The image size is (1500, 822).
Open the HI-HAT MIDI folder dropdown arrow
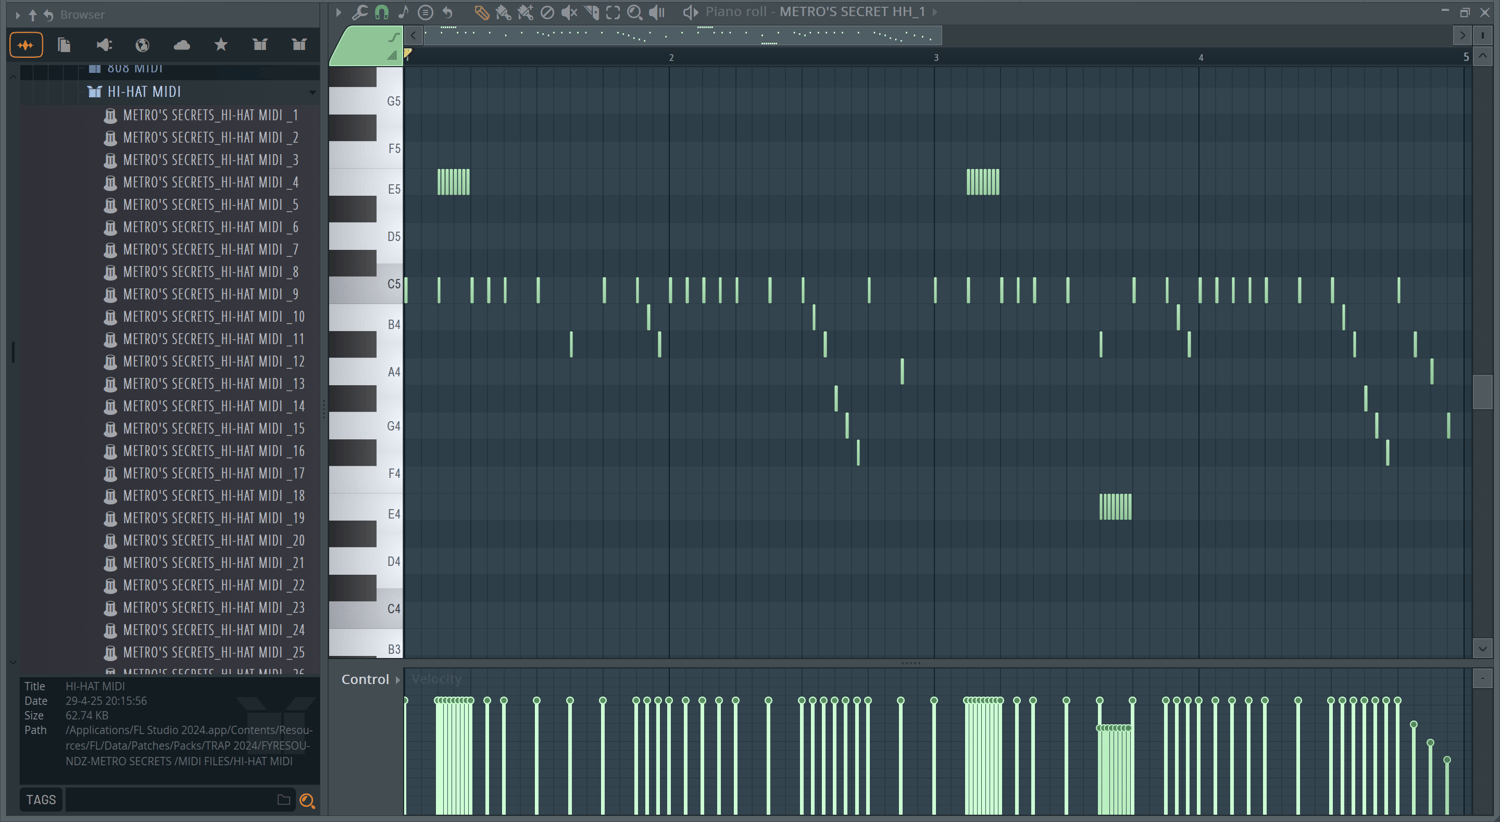313,93
